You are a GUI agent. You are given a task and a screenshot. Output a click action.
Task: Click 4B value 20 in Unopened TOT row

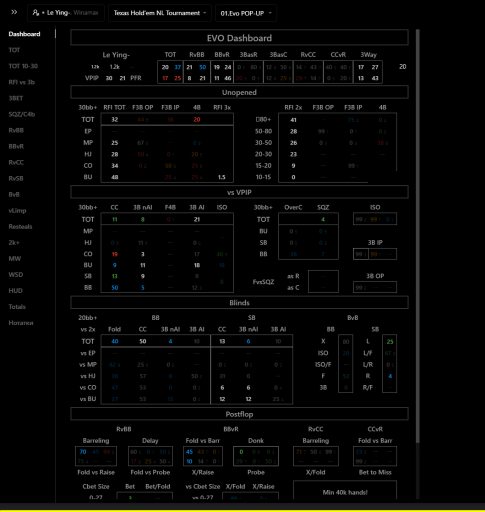197,120
